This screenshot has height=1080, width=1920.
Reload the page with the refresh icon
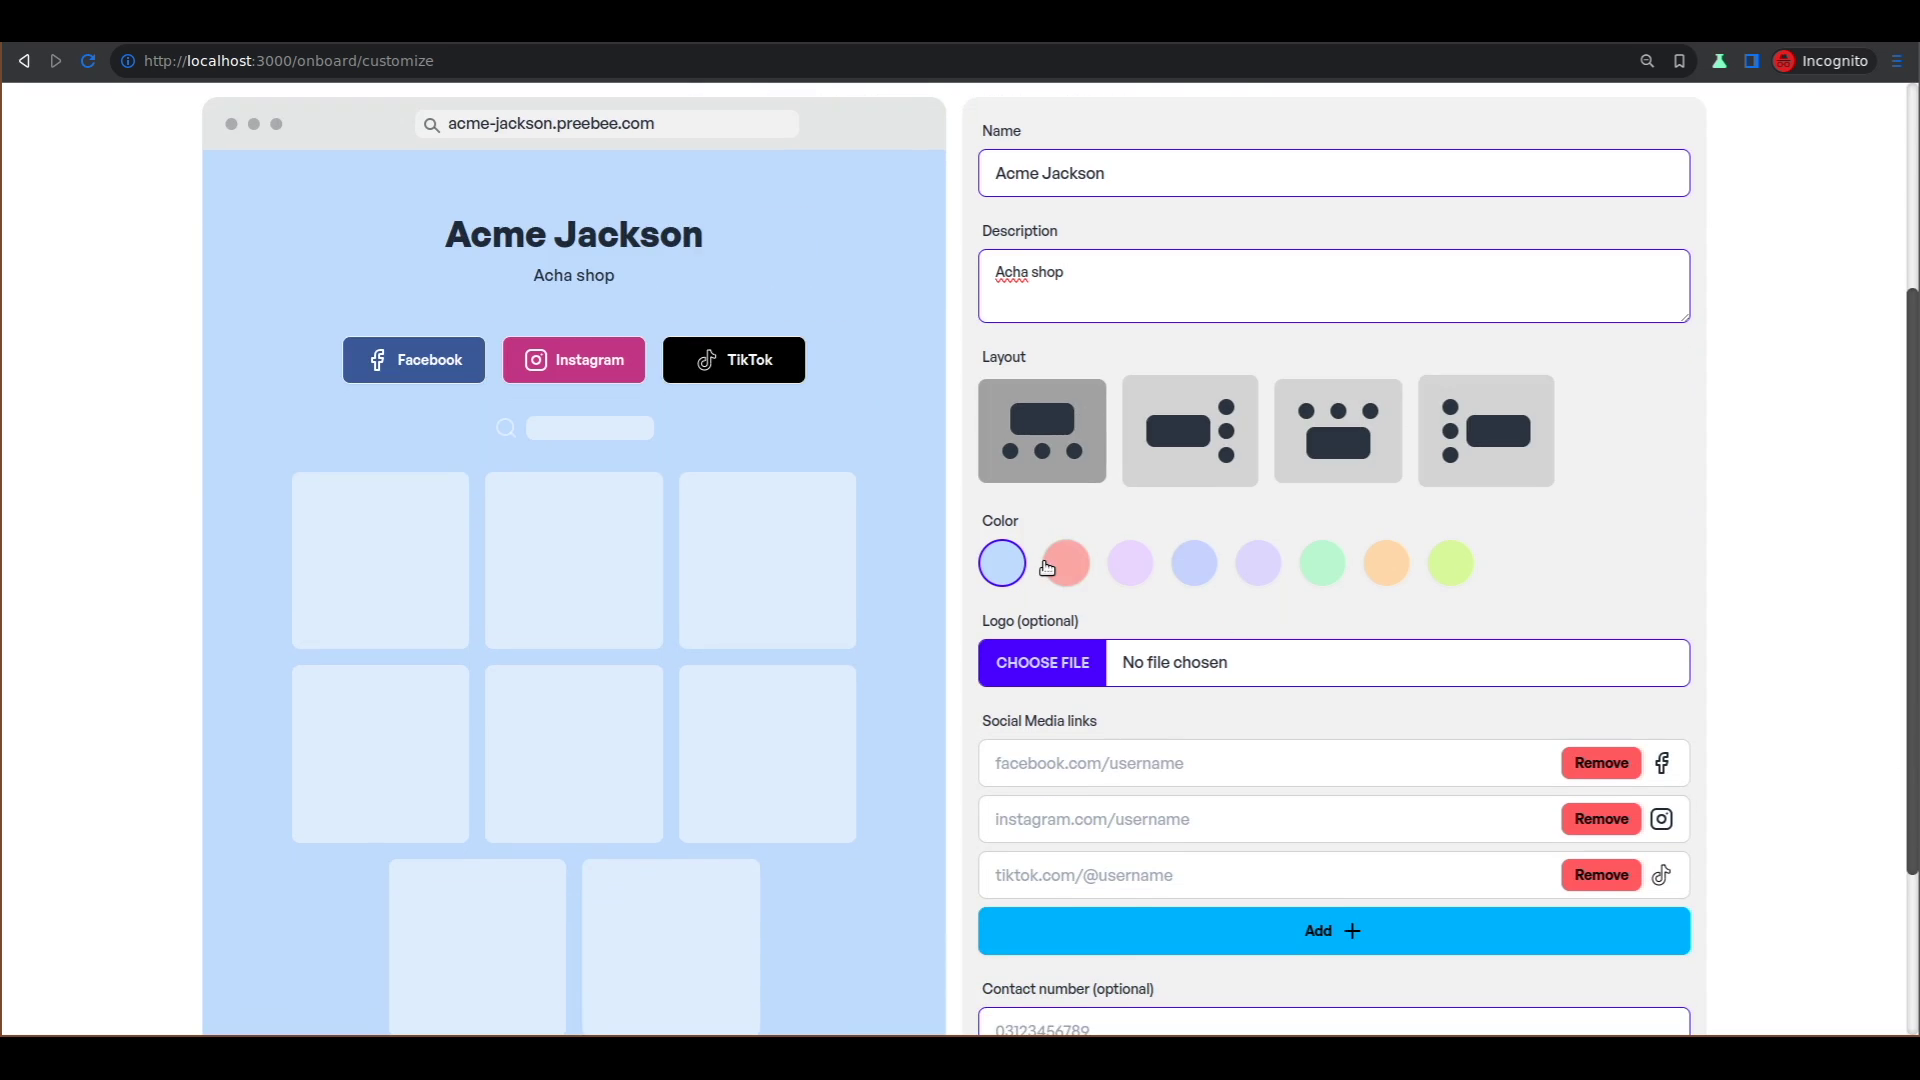tap(88, 61)
